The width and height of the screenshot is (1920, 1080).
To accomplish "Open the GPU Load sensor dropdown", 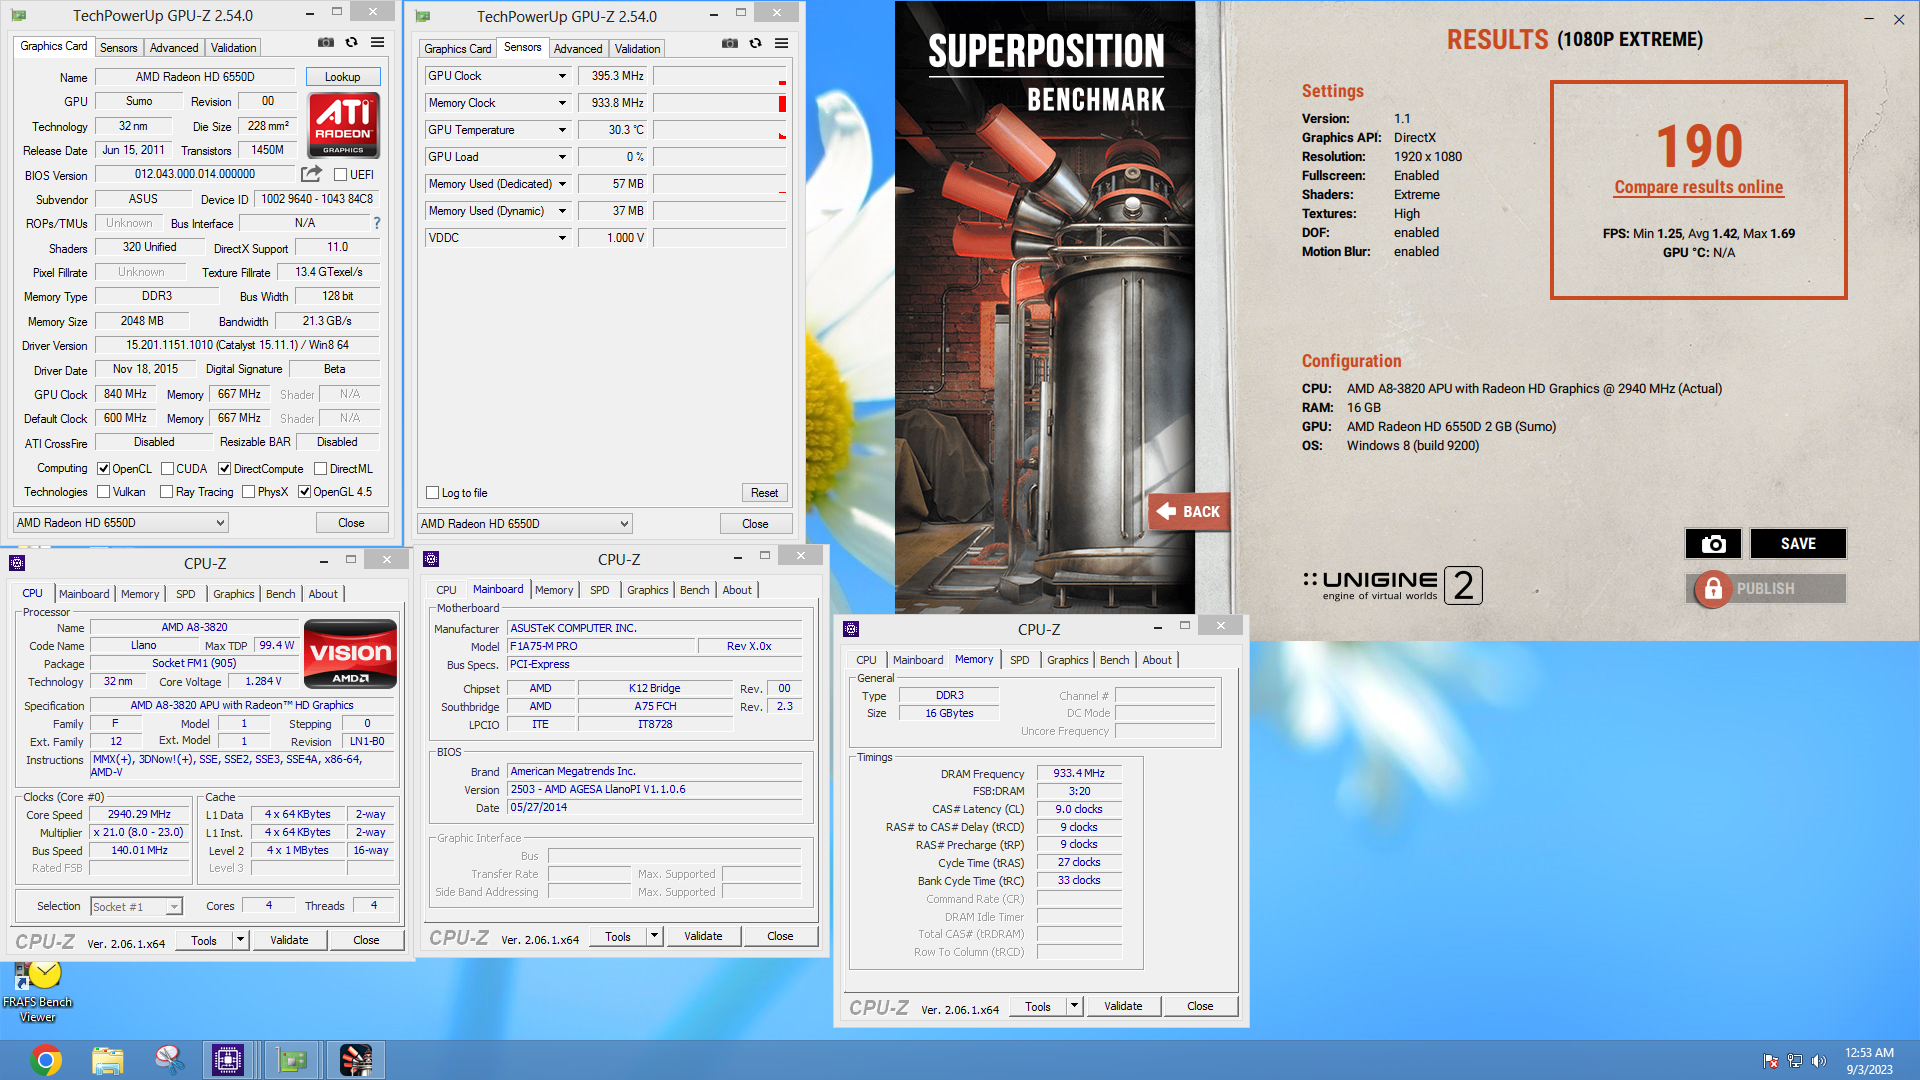I will click(562, 157).
